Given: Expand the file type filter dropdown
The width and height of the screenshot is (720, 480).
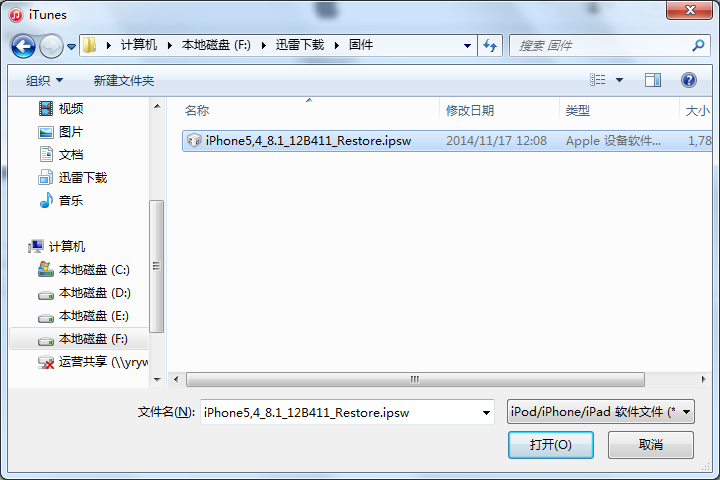Looking at the screenshot, I should coord(686,412).
